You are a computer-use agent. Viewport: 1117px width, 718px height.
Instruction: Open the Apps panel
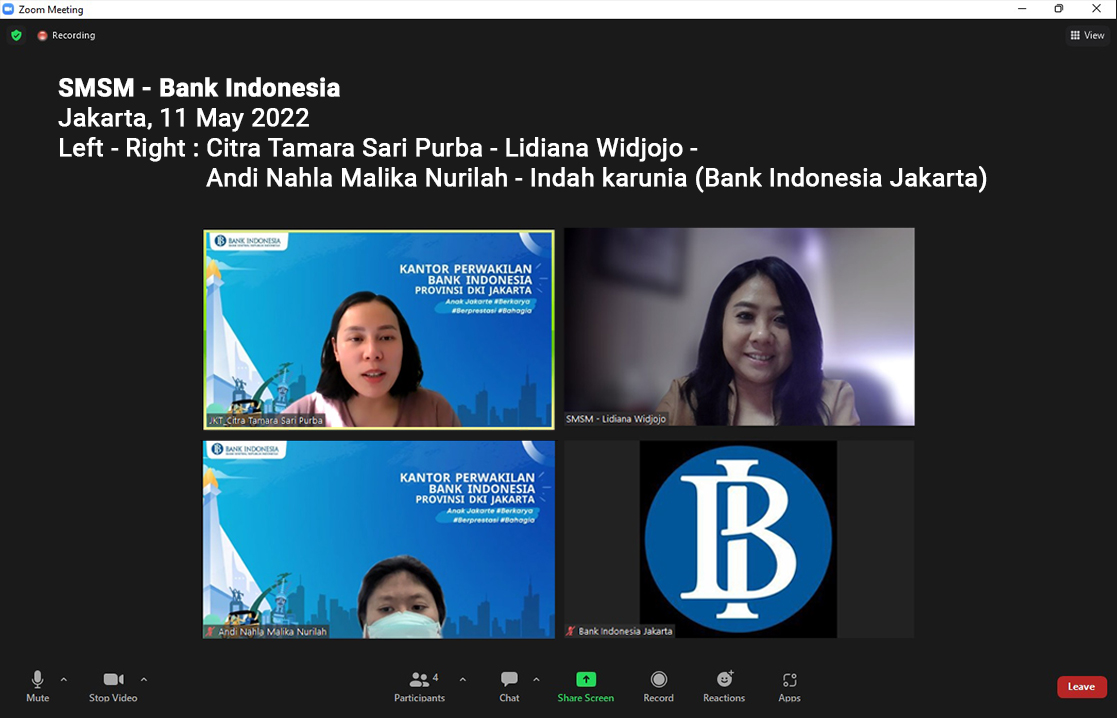[789, 687]
